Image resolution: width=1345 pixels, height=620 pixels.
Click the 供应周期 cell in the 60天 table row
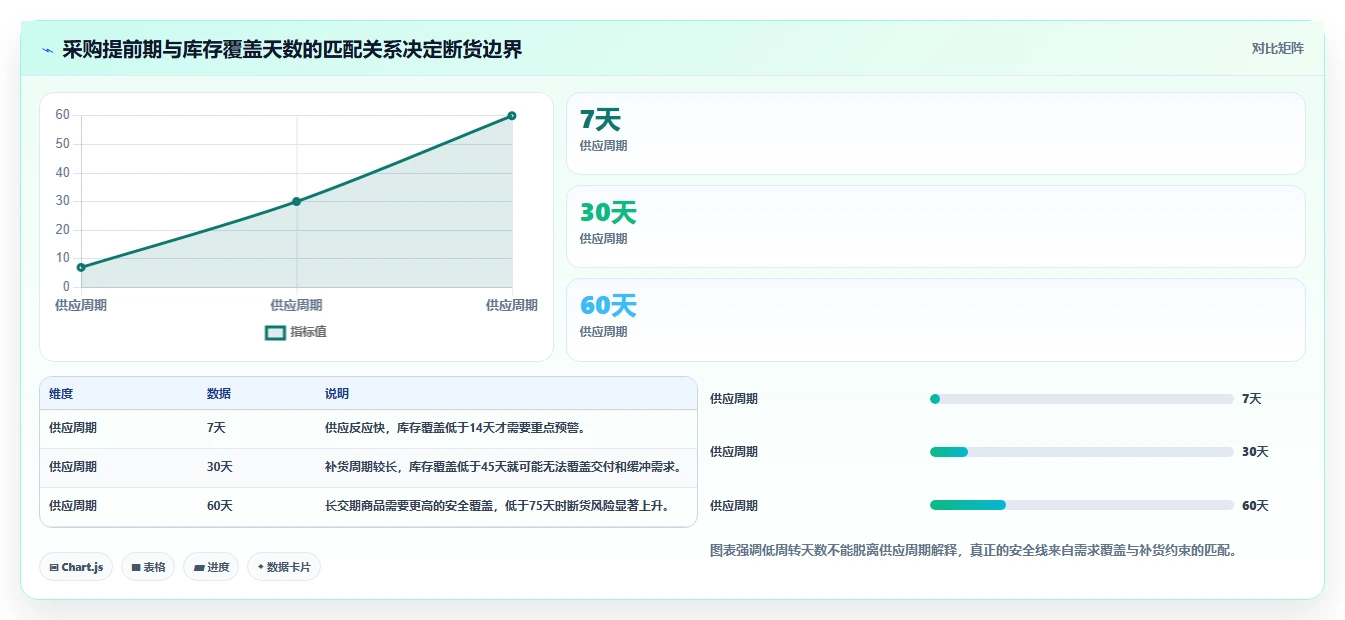[73, 506]
